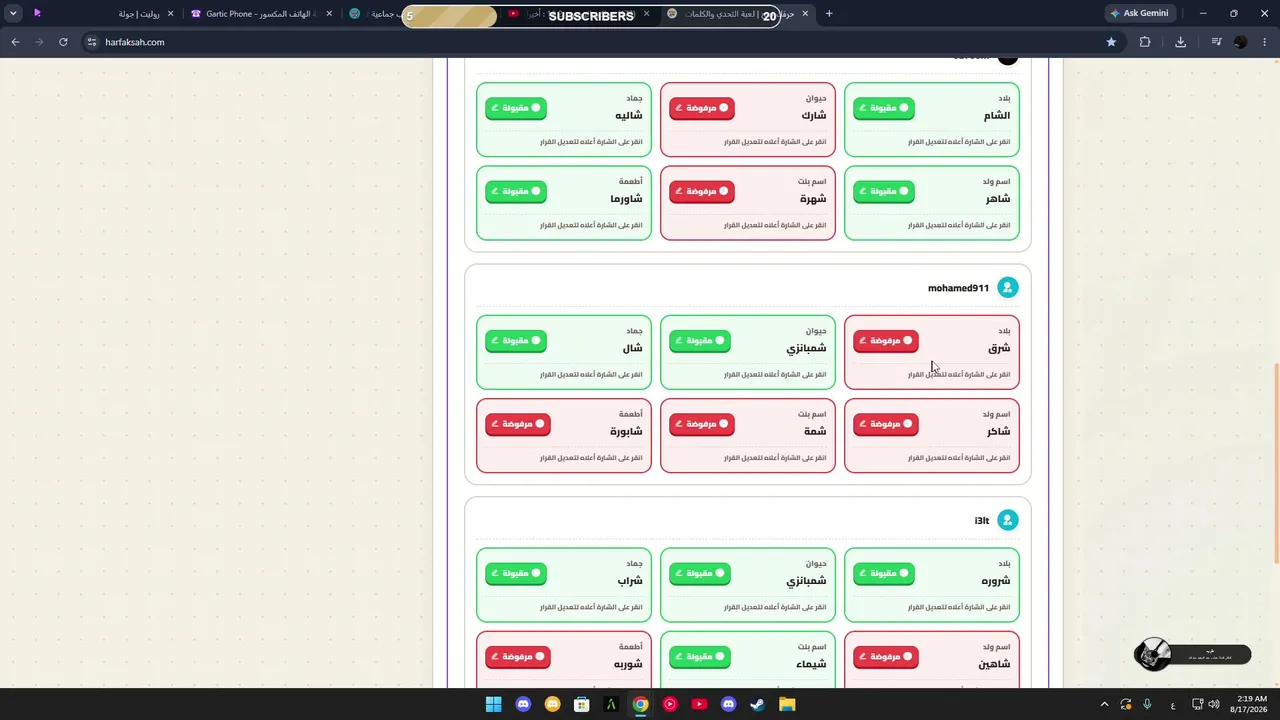1280x720 pixels.
Task: Toggle the مقبولة badge on the شيماء card
Action: coord(699,657)
